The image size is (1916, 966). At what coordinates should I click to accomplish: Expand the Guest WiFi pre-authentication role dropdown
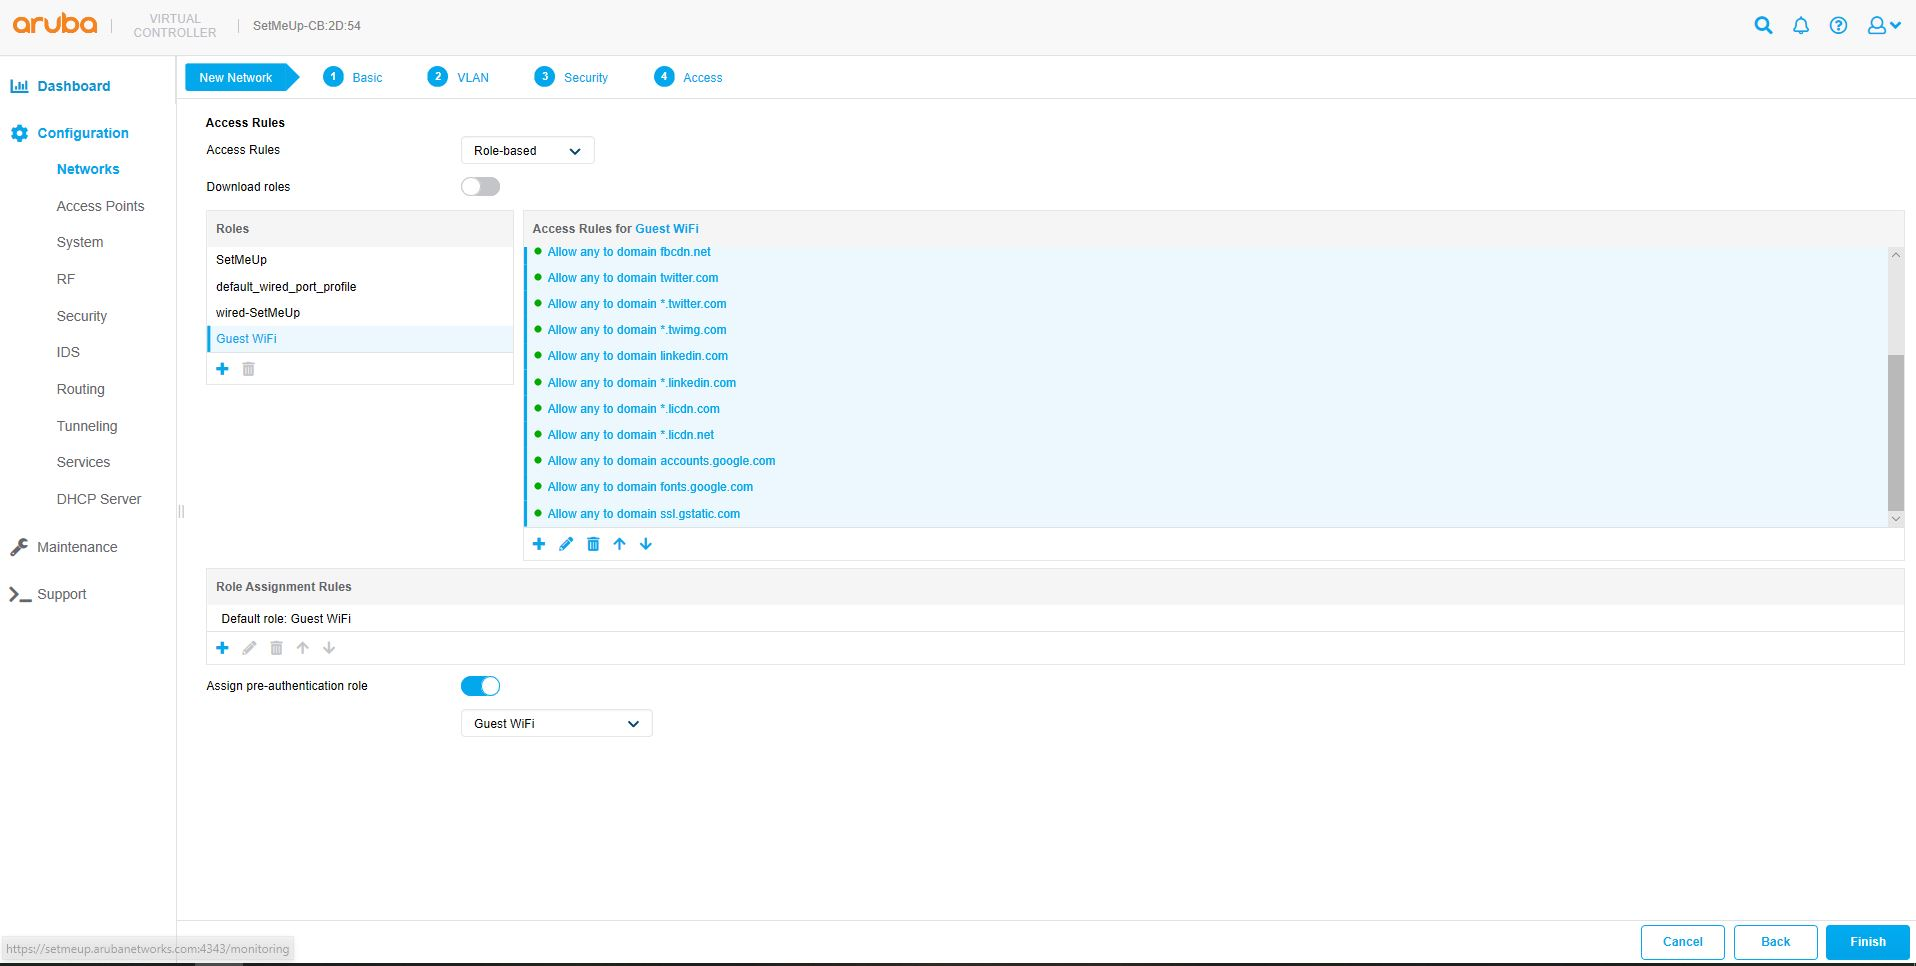coord(556,723)
